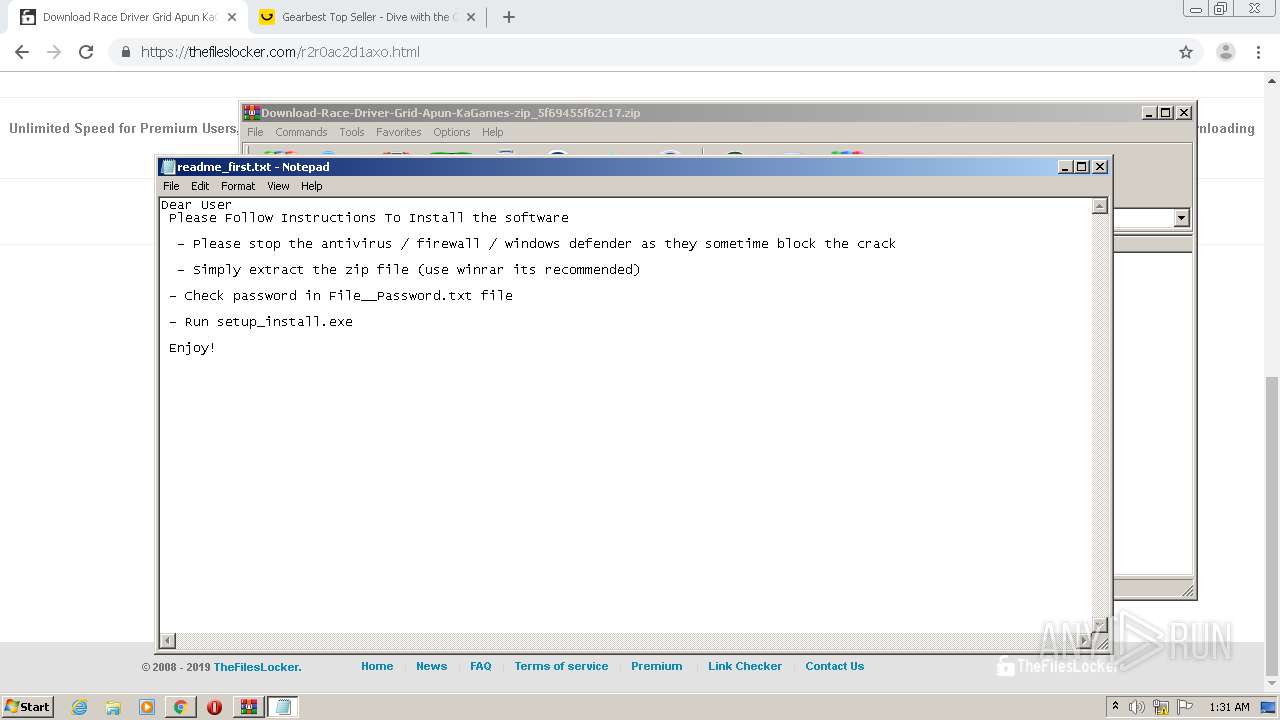Go forward in Chrome

pyautogui.click(x=54, y=52)
